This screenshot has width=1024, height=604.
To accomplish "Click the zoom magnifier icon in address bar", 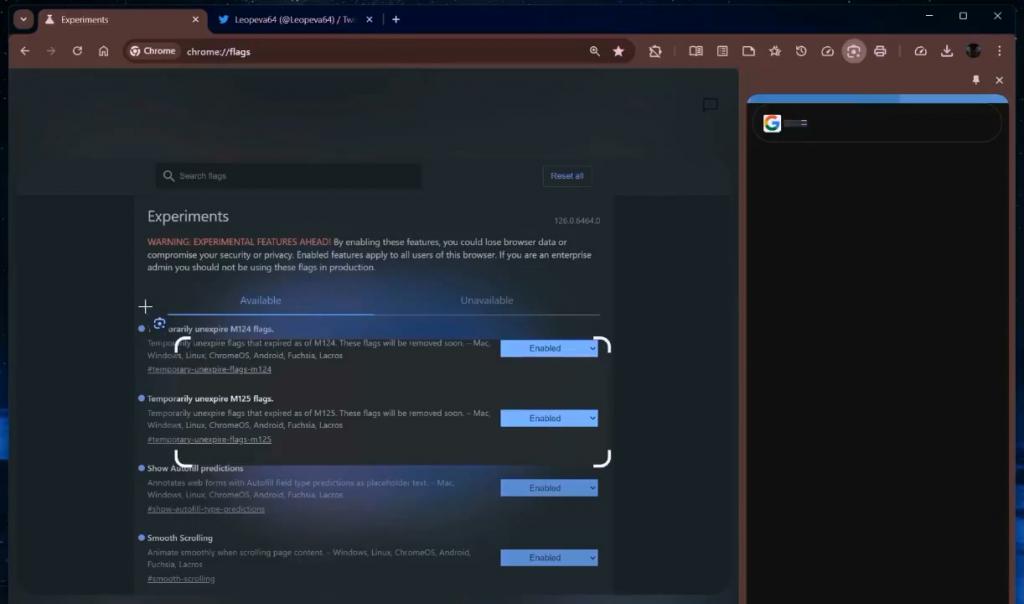I will coord(595,51).
